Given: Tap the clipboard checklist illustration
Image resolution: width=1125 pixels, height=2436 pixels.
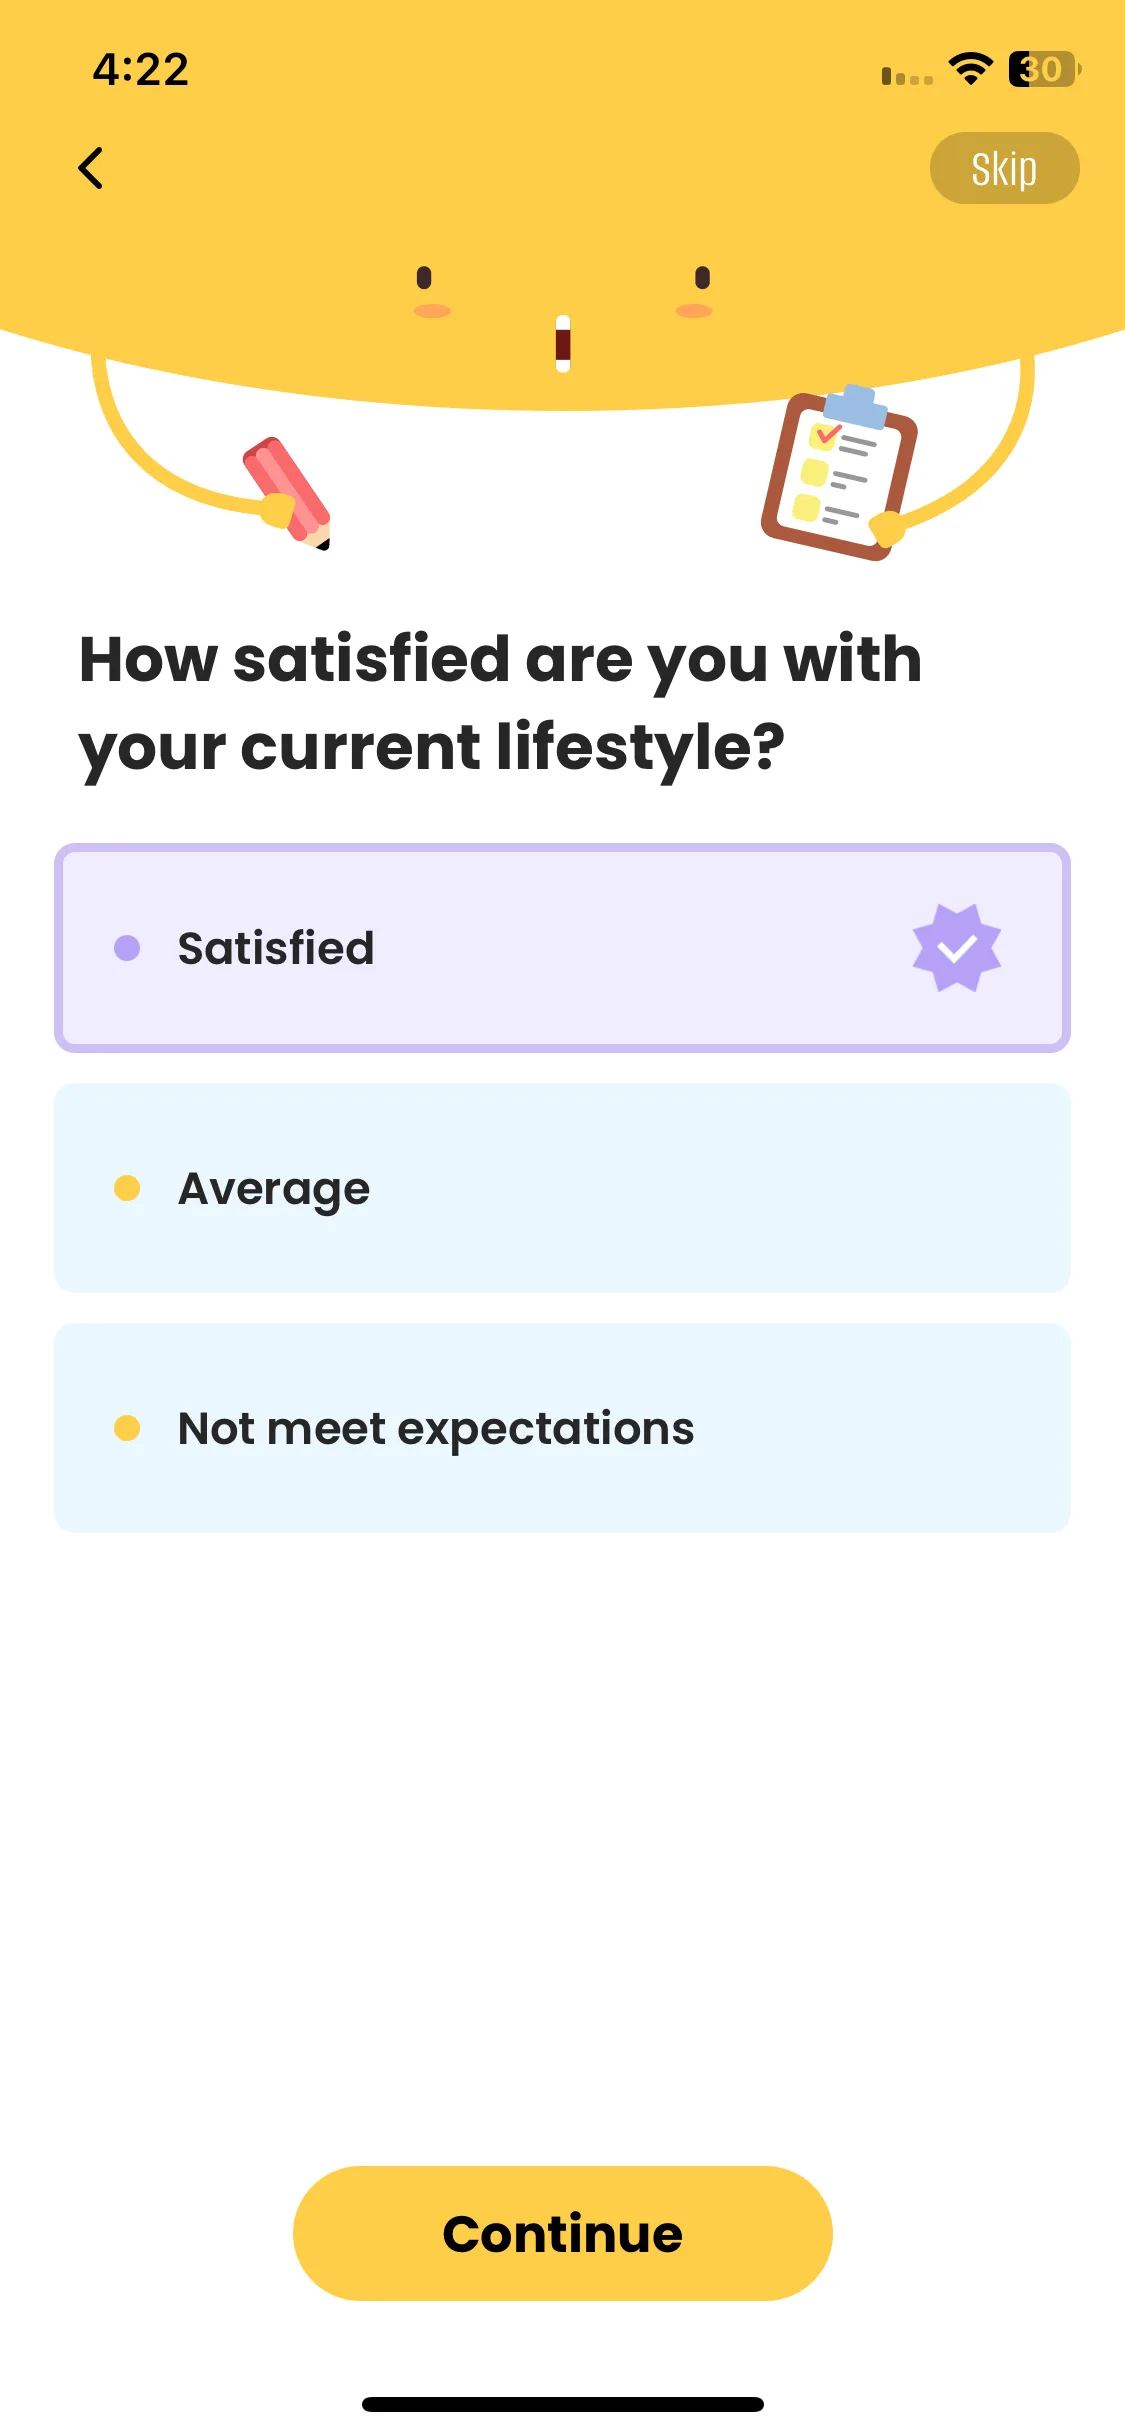Looking at the screenshot, I should 839,474.
